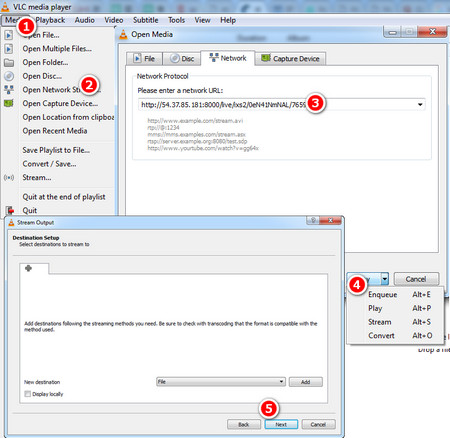Image resolution: width=450 pixels, height=438 pixels.
Task: Click the Open Capture Device card icon
Action: tap(9, 104)
